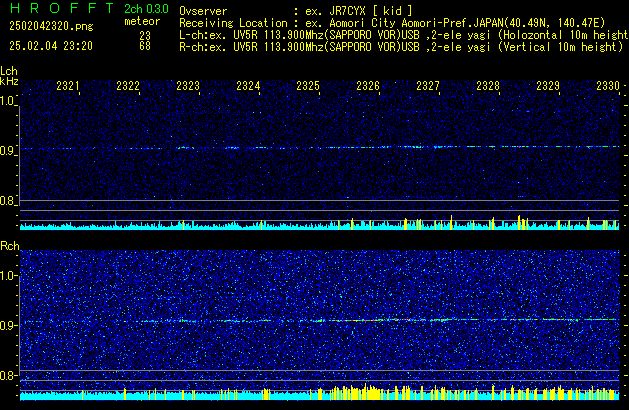Click the Receiving Location Aomori City line
Screen dimensions: 629x410
tap(392, 23)
